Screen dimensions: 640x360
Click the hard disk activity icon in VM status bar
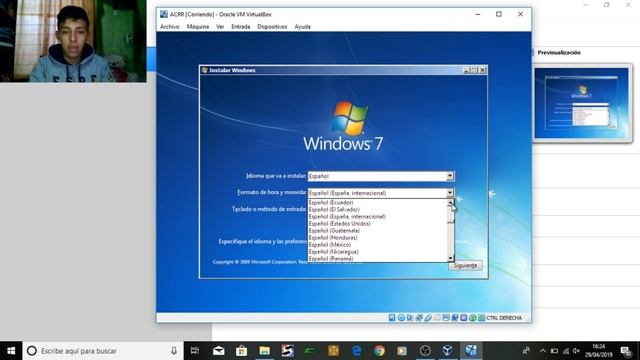(x=392, y=318)
